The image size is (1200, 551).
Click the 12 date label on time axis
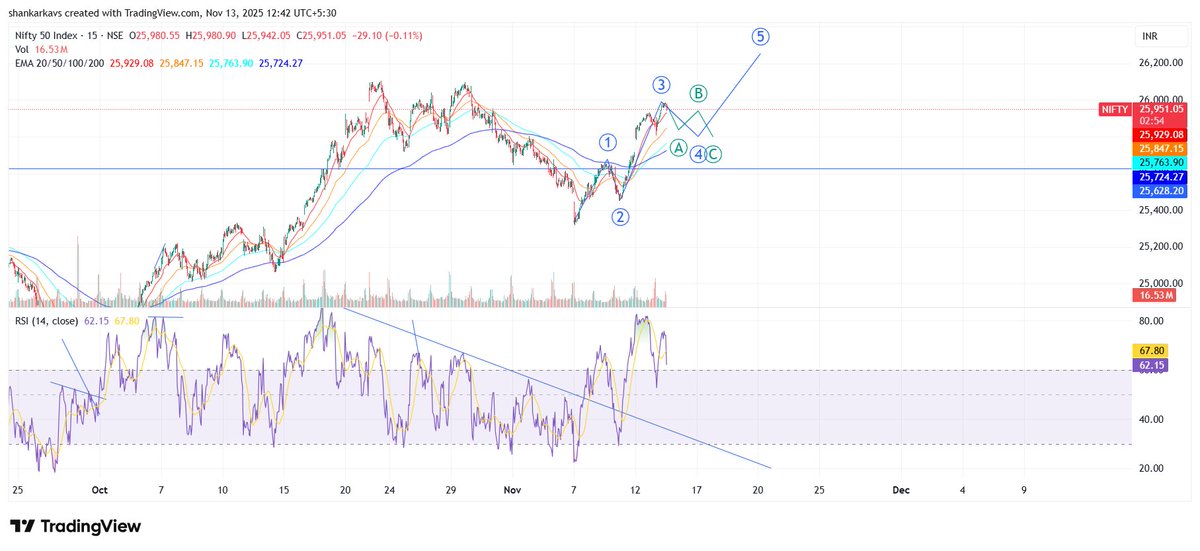635,491
